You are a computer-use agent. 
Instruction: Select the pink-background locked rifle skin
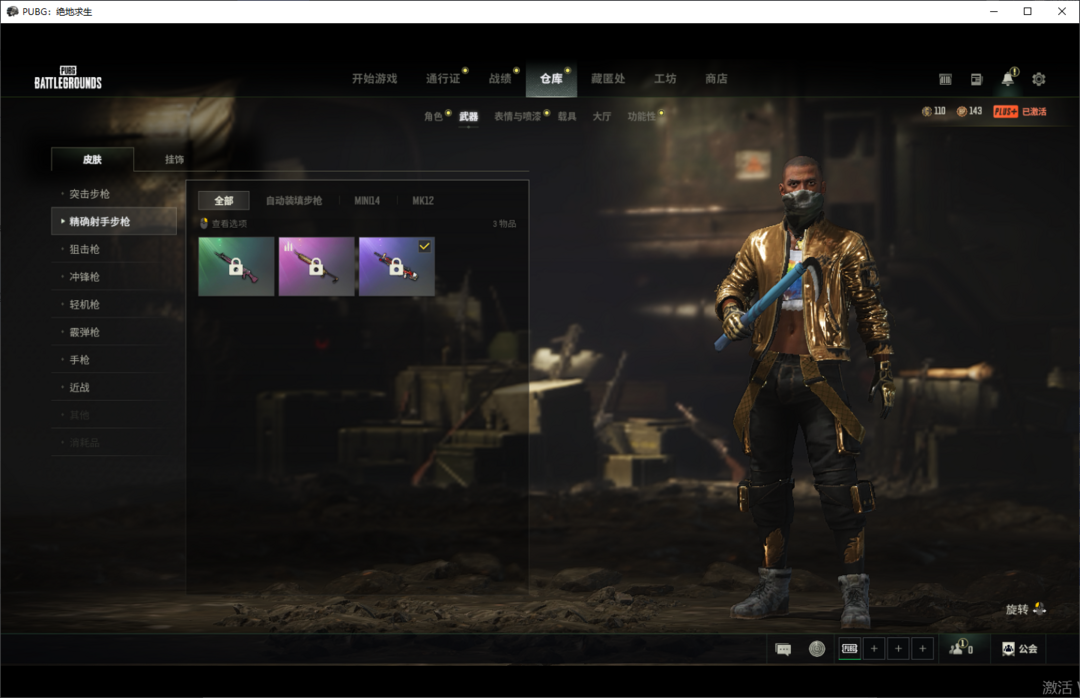click(316, 267)
